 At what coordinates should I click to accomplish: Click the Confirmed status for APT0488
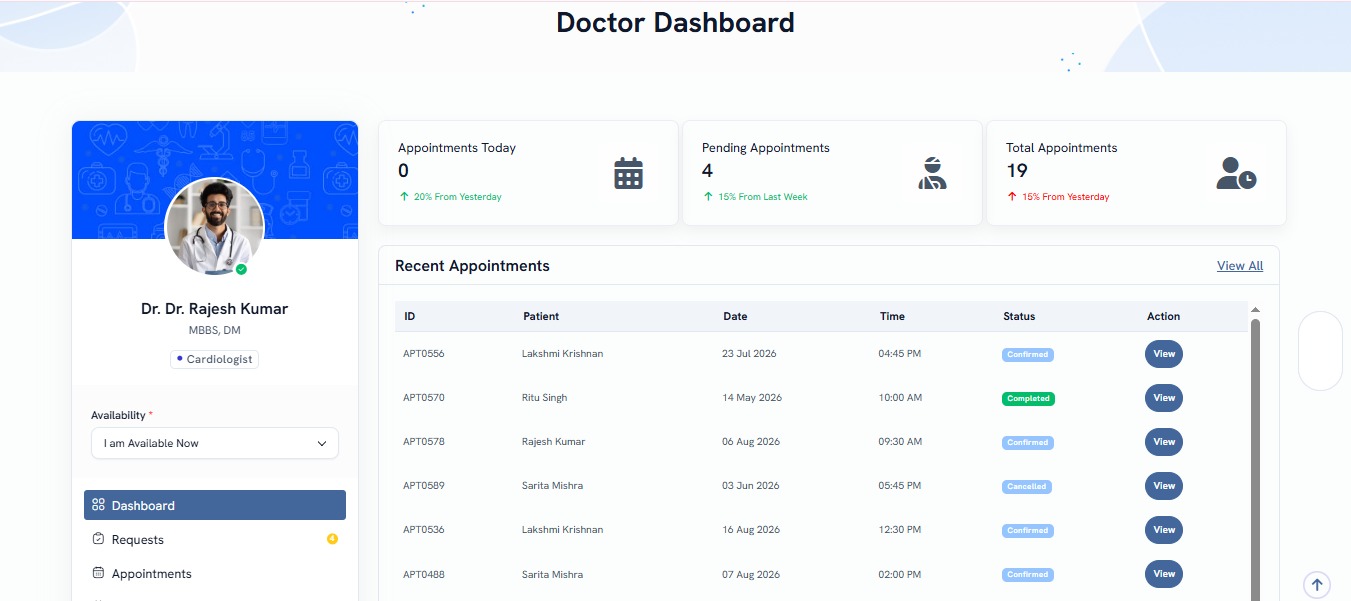point(1028,575)
